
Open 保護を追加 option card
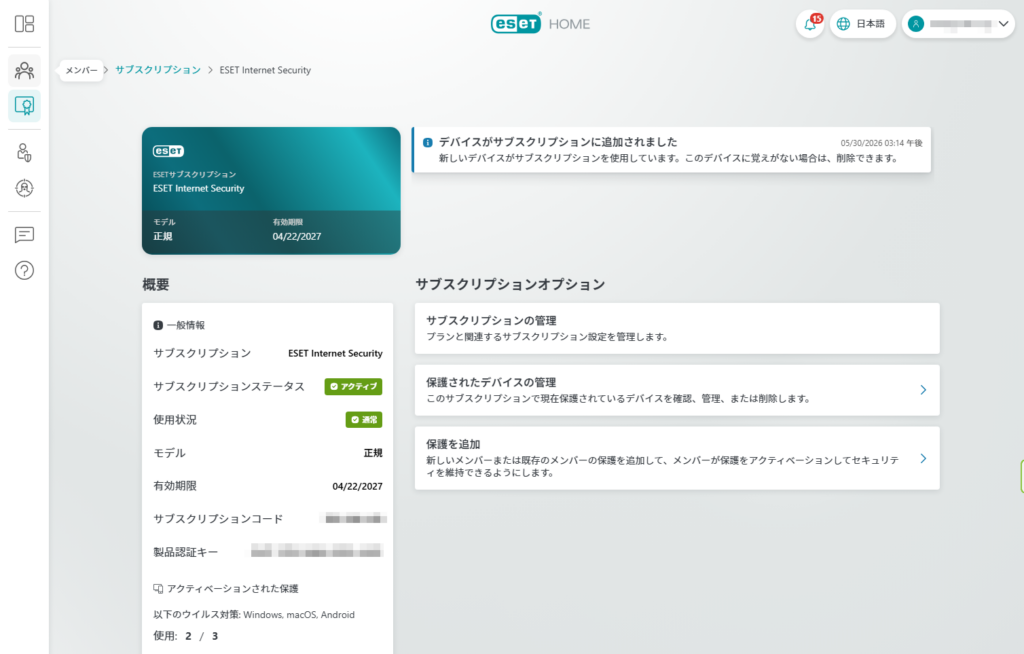pyautogui.click(x=677, y=458)
